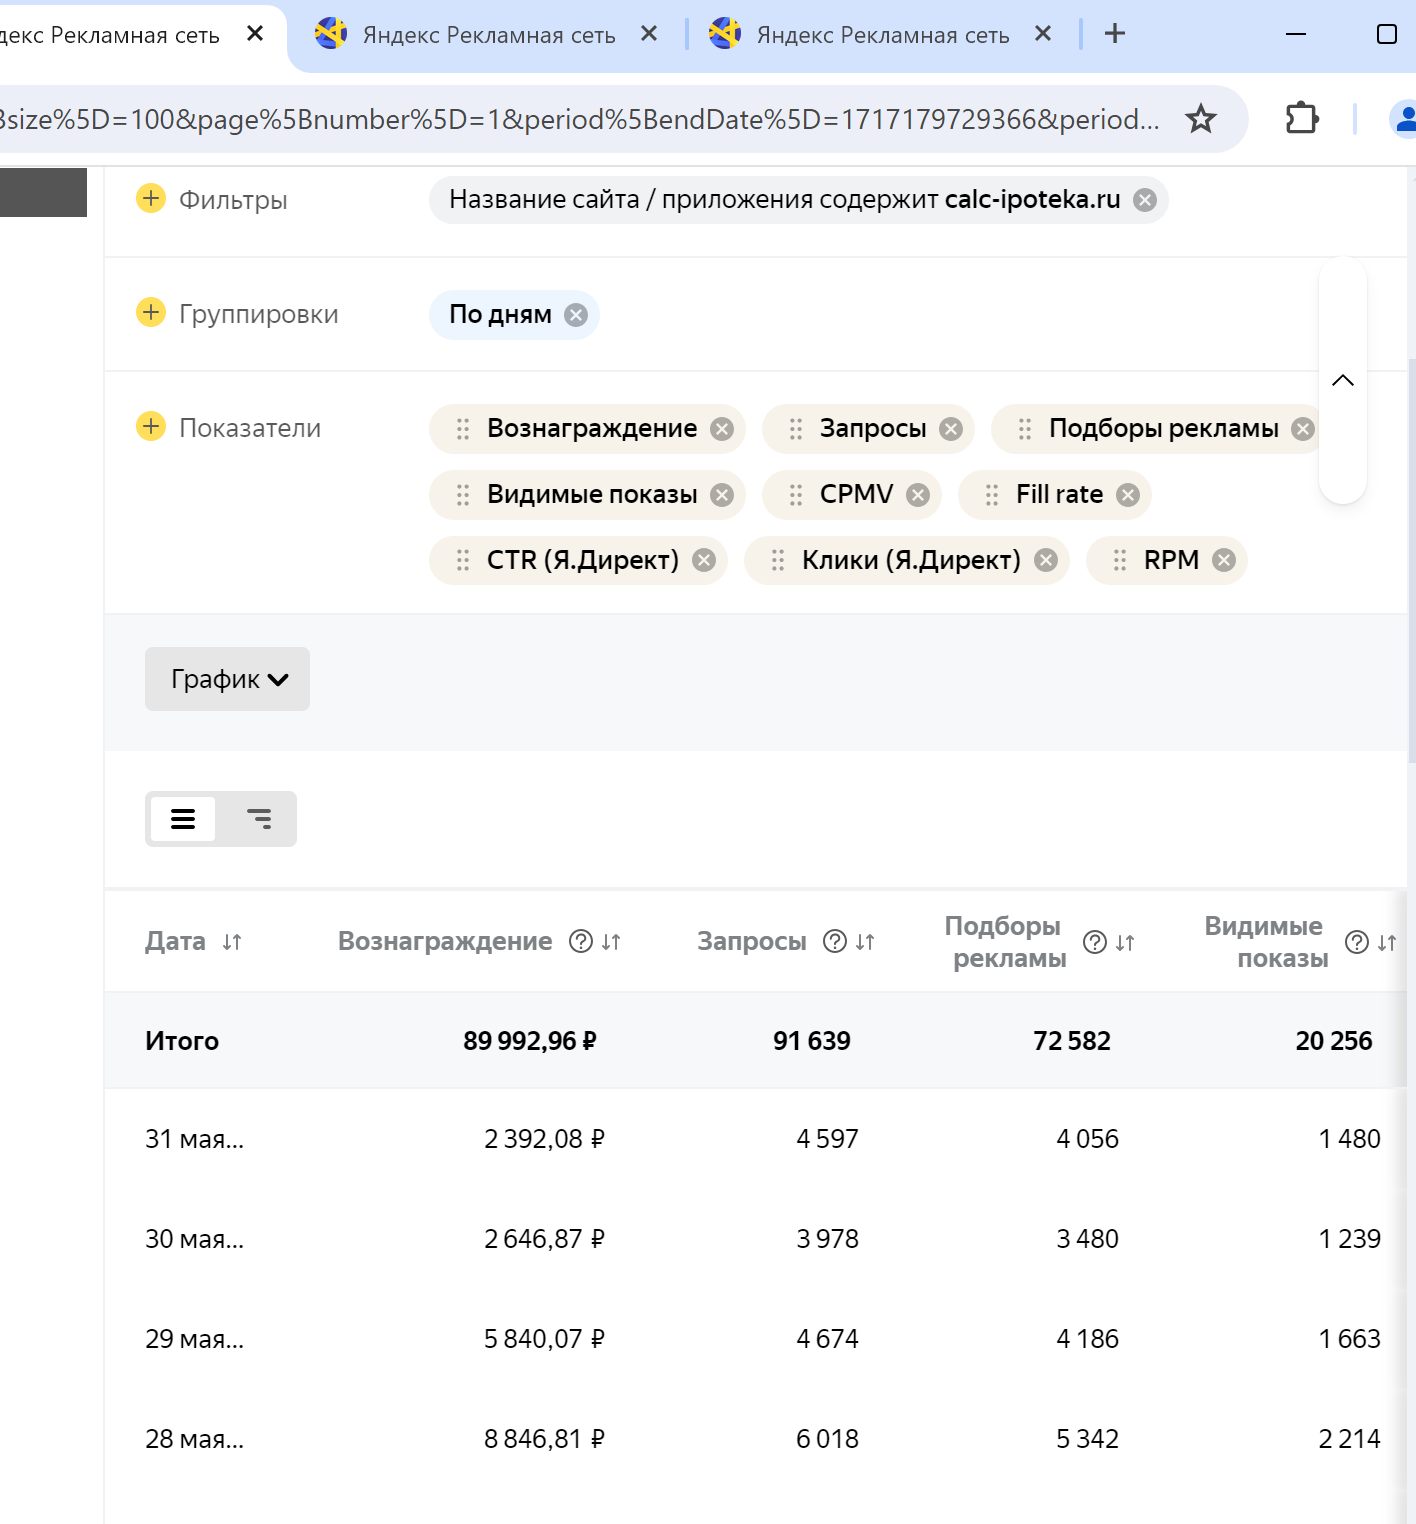Remove the Вознаграждение metric chip

click(x=721, y=429)
